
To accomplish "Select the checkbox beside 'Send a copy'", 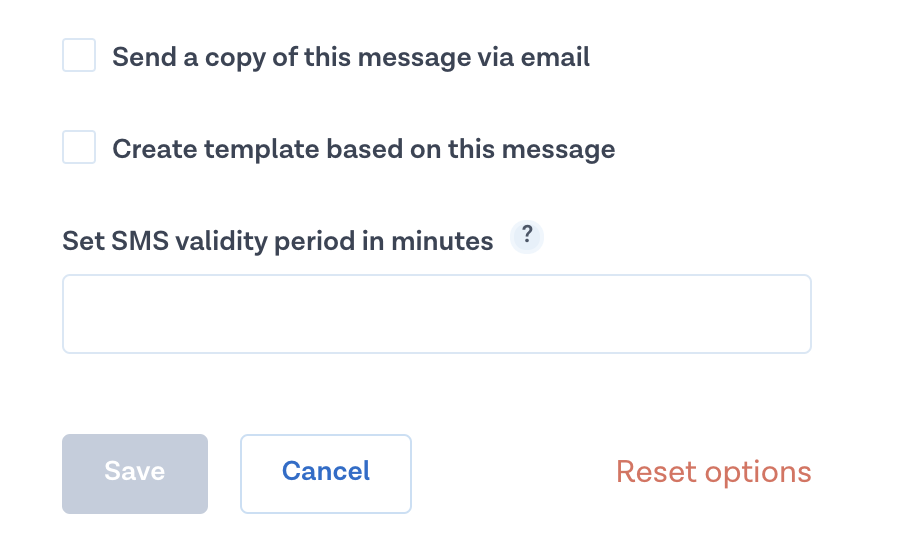I will point(79,56).
